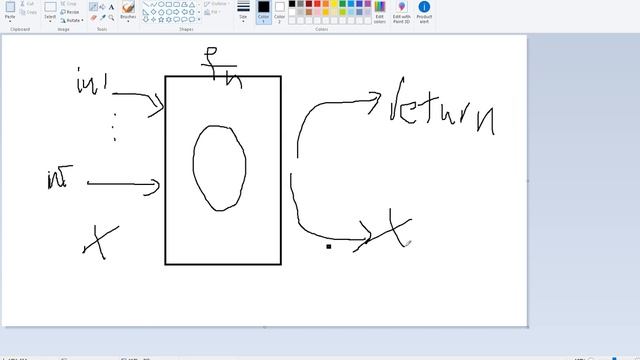Click the Brushes tool icon
The image size is (640, 360).
pos(128,7)
